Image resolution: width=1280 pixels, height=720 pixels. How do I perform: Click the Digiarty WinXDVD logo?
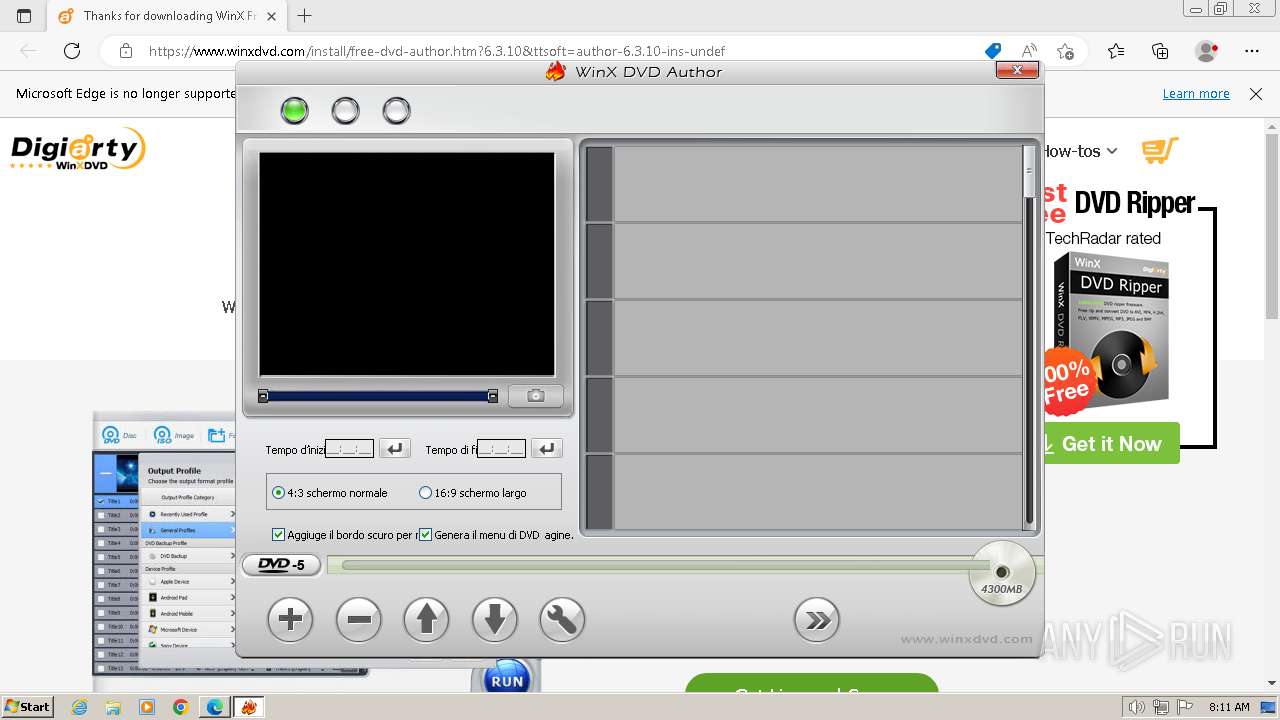tap(78, 150)
